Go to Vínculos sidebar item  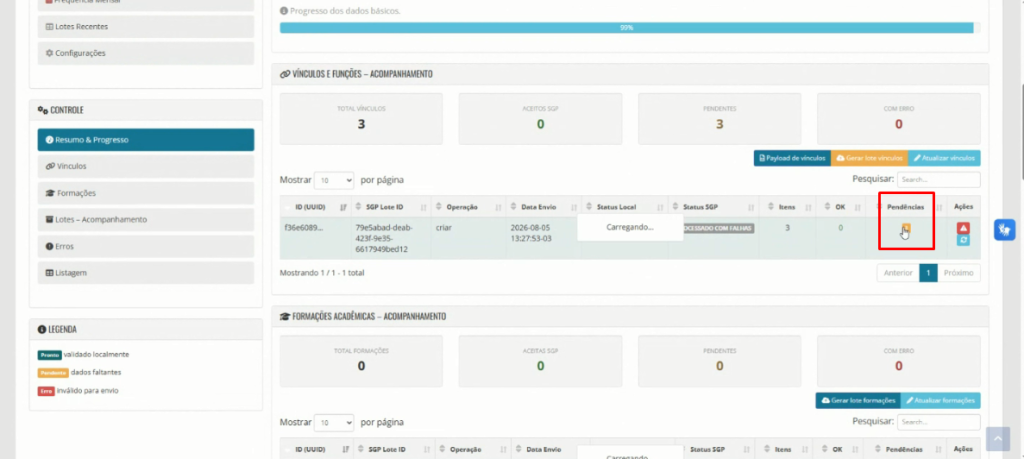point(146,166)
